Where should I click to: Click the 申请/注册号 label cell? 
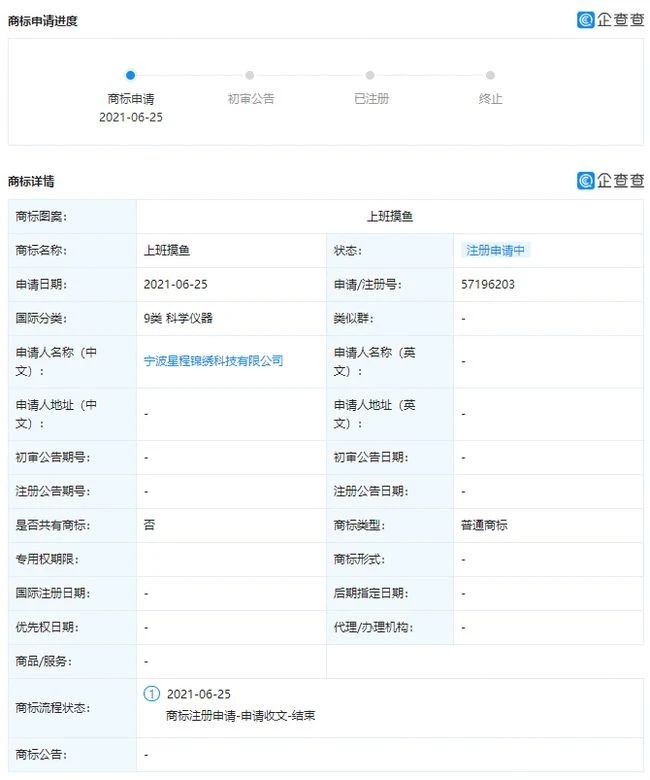coord(390,285)
